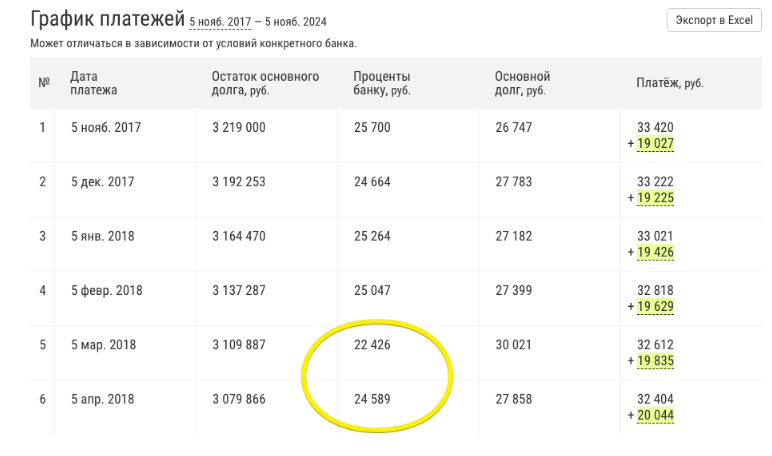Click highlighted extra payment 19 027
This screenshot has width=772, height=456.
tap(655, 143)
